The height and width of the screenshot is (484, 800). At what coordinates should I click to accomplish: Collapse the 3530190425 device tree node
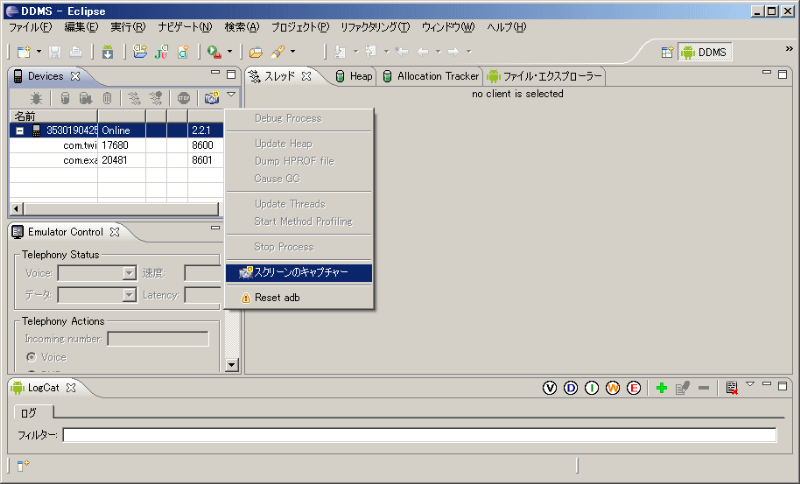[x=20, y=131]
